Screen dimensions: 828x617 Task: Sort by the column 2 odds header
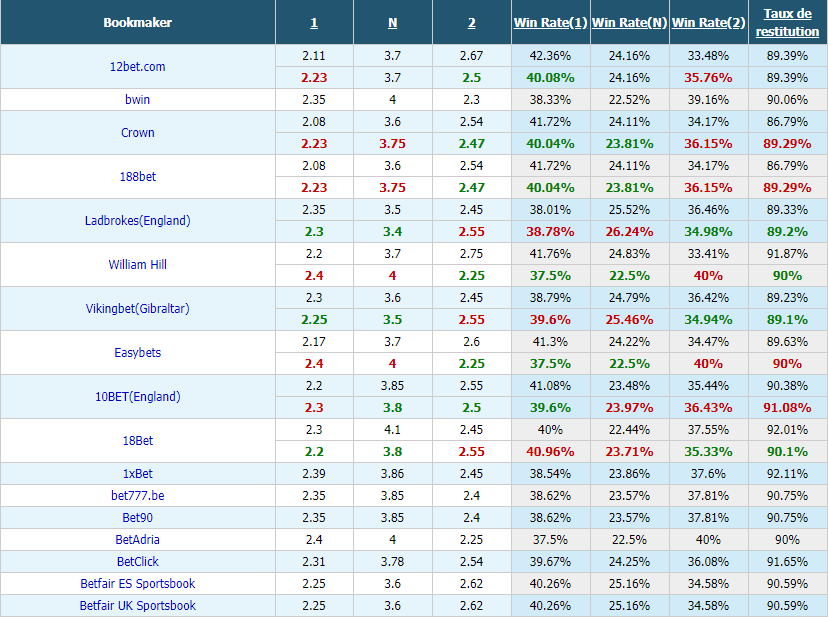click(472, 23)
